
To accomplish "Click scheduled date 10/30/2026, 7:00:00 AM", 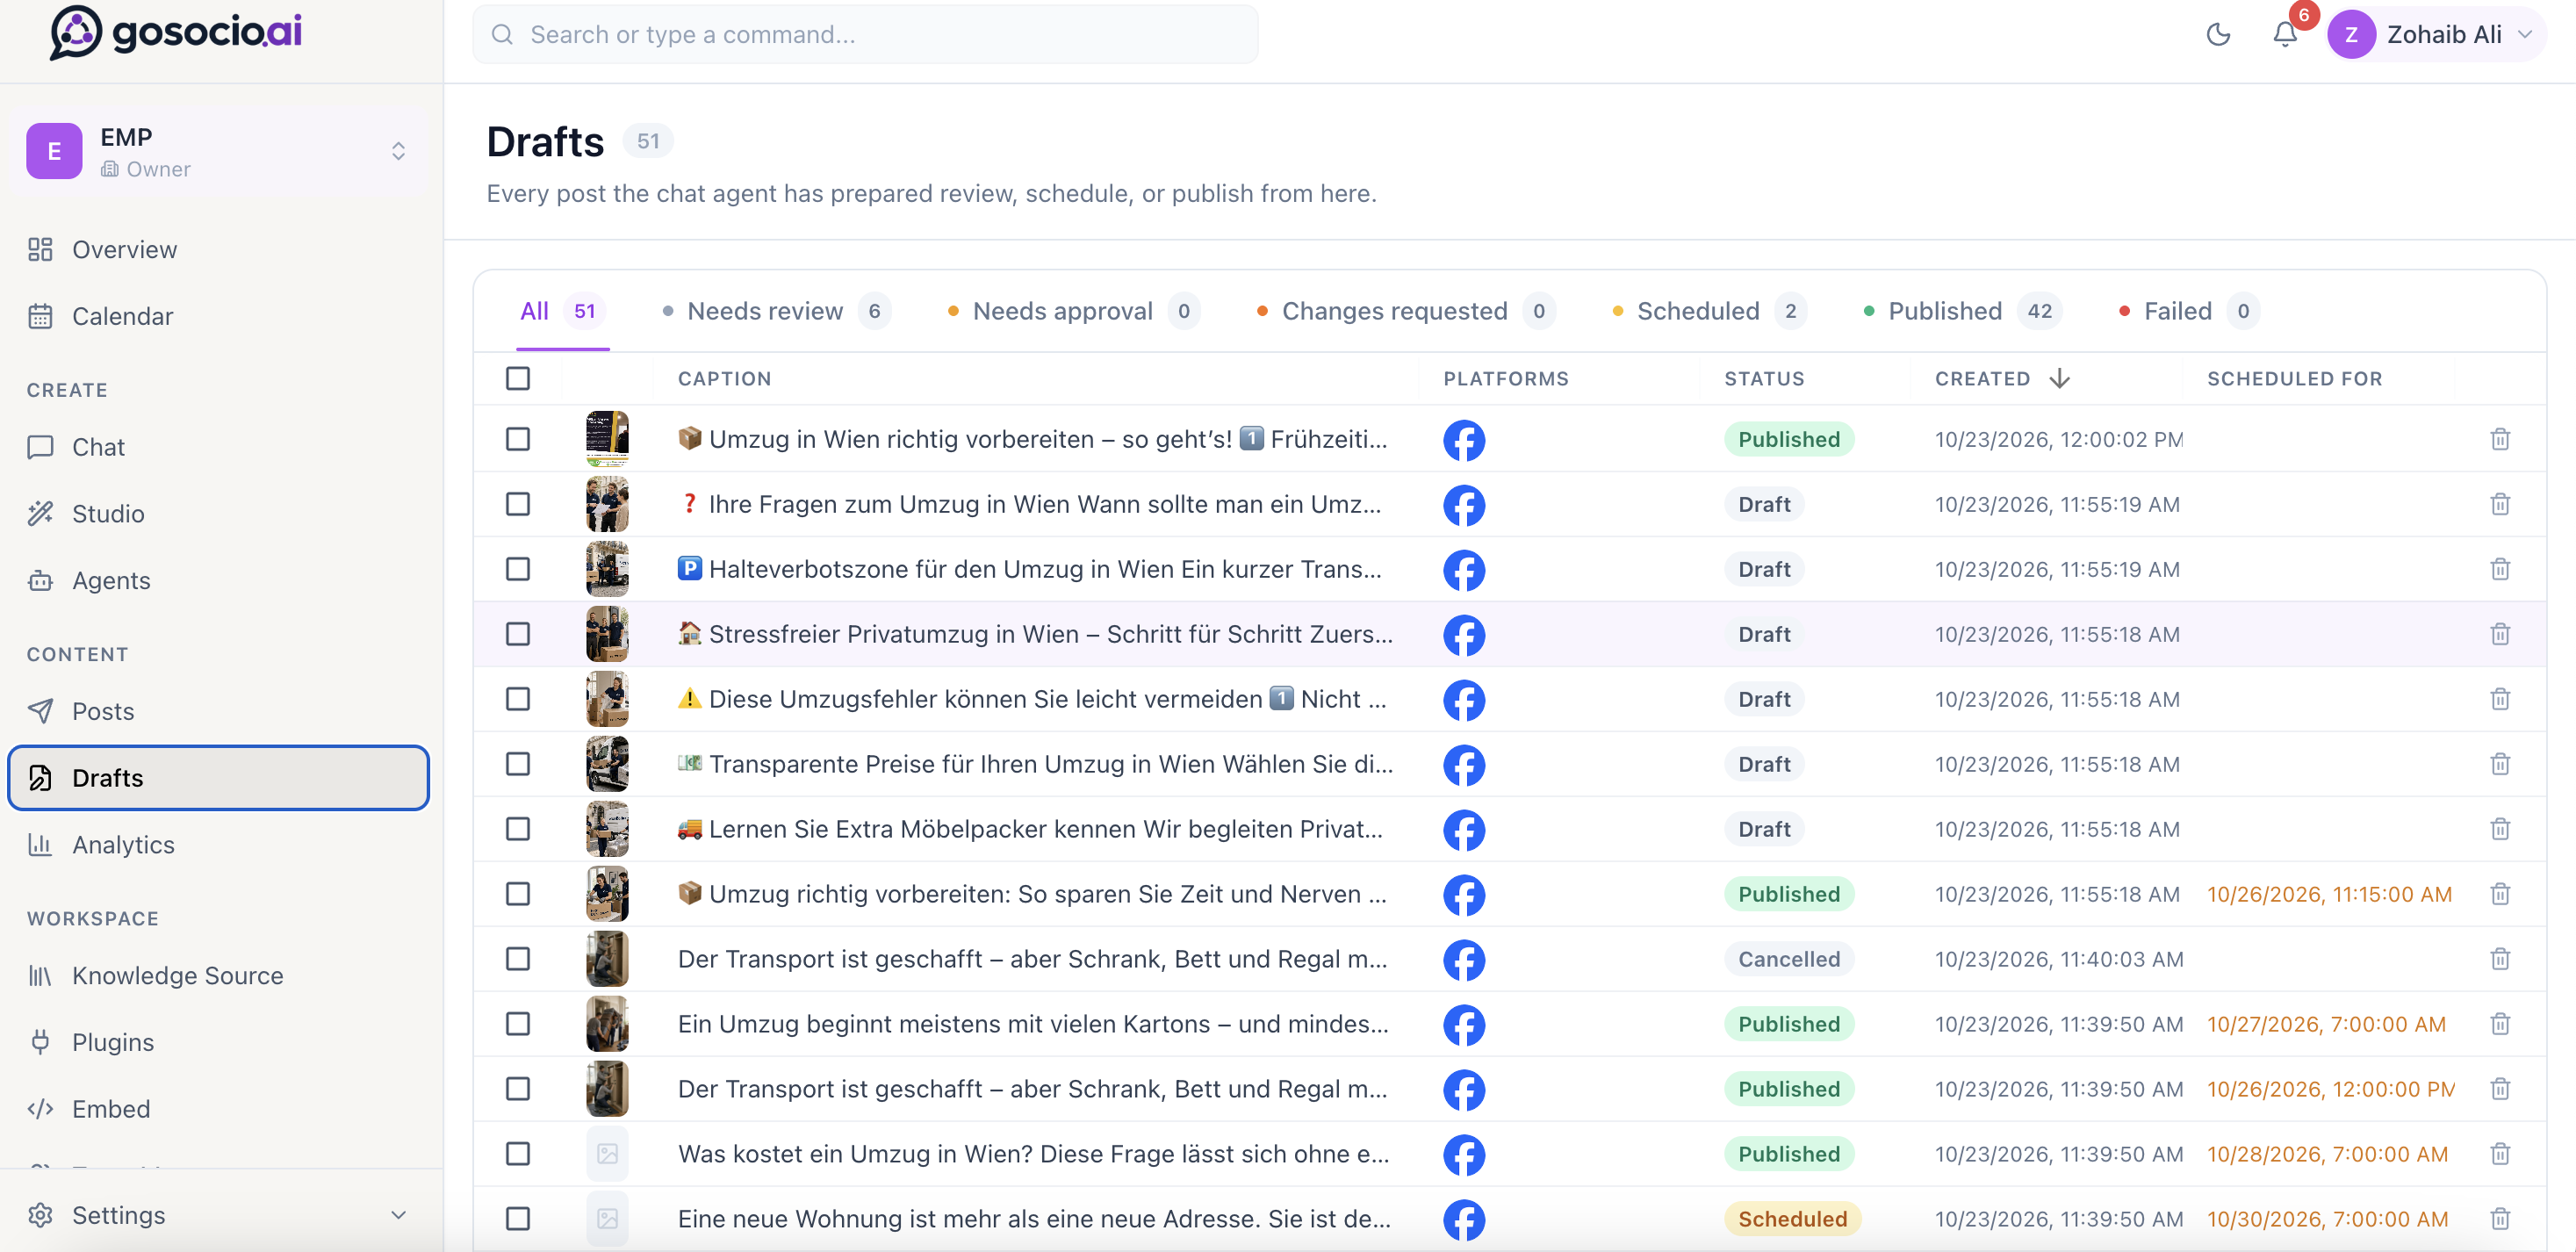I will click(x=2328, y=1219).
